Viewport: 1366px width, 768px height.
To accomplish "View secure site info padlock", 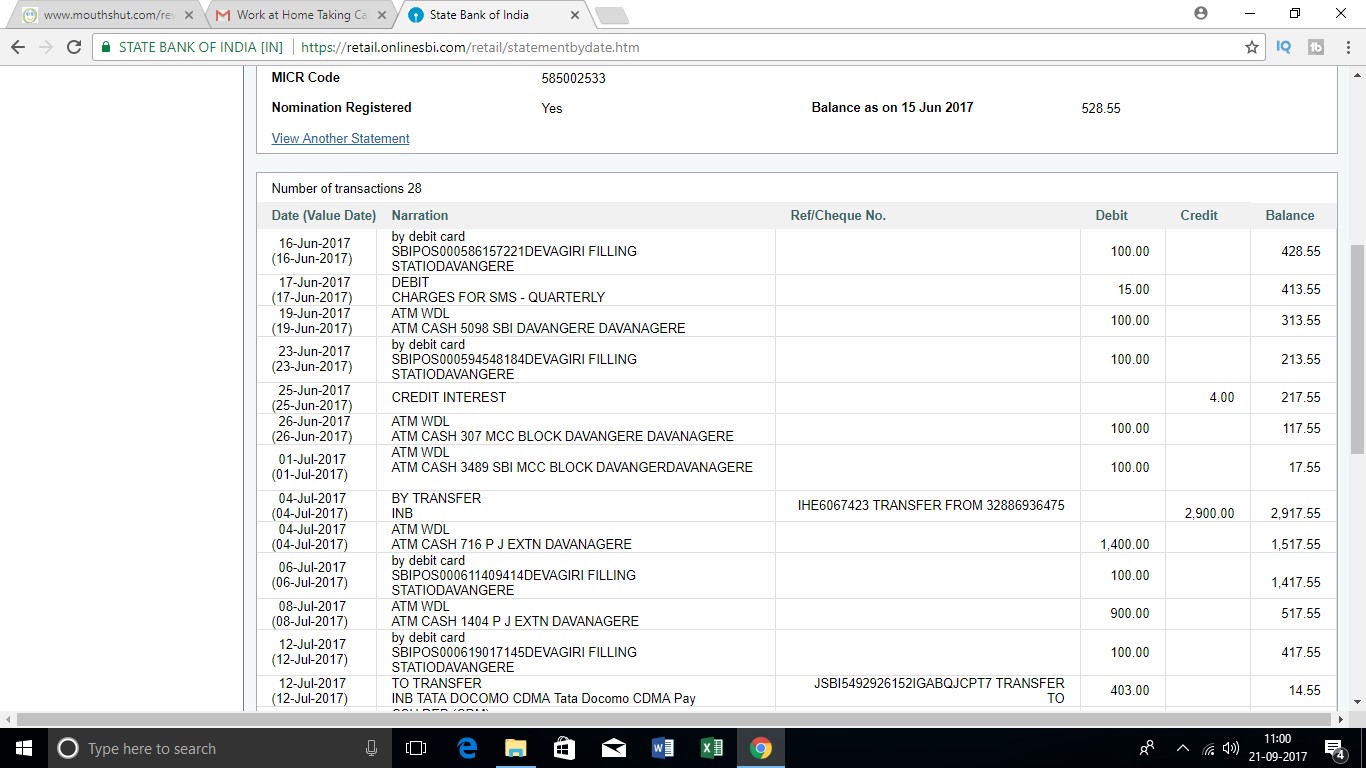I will coord(106,47).
